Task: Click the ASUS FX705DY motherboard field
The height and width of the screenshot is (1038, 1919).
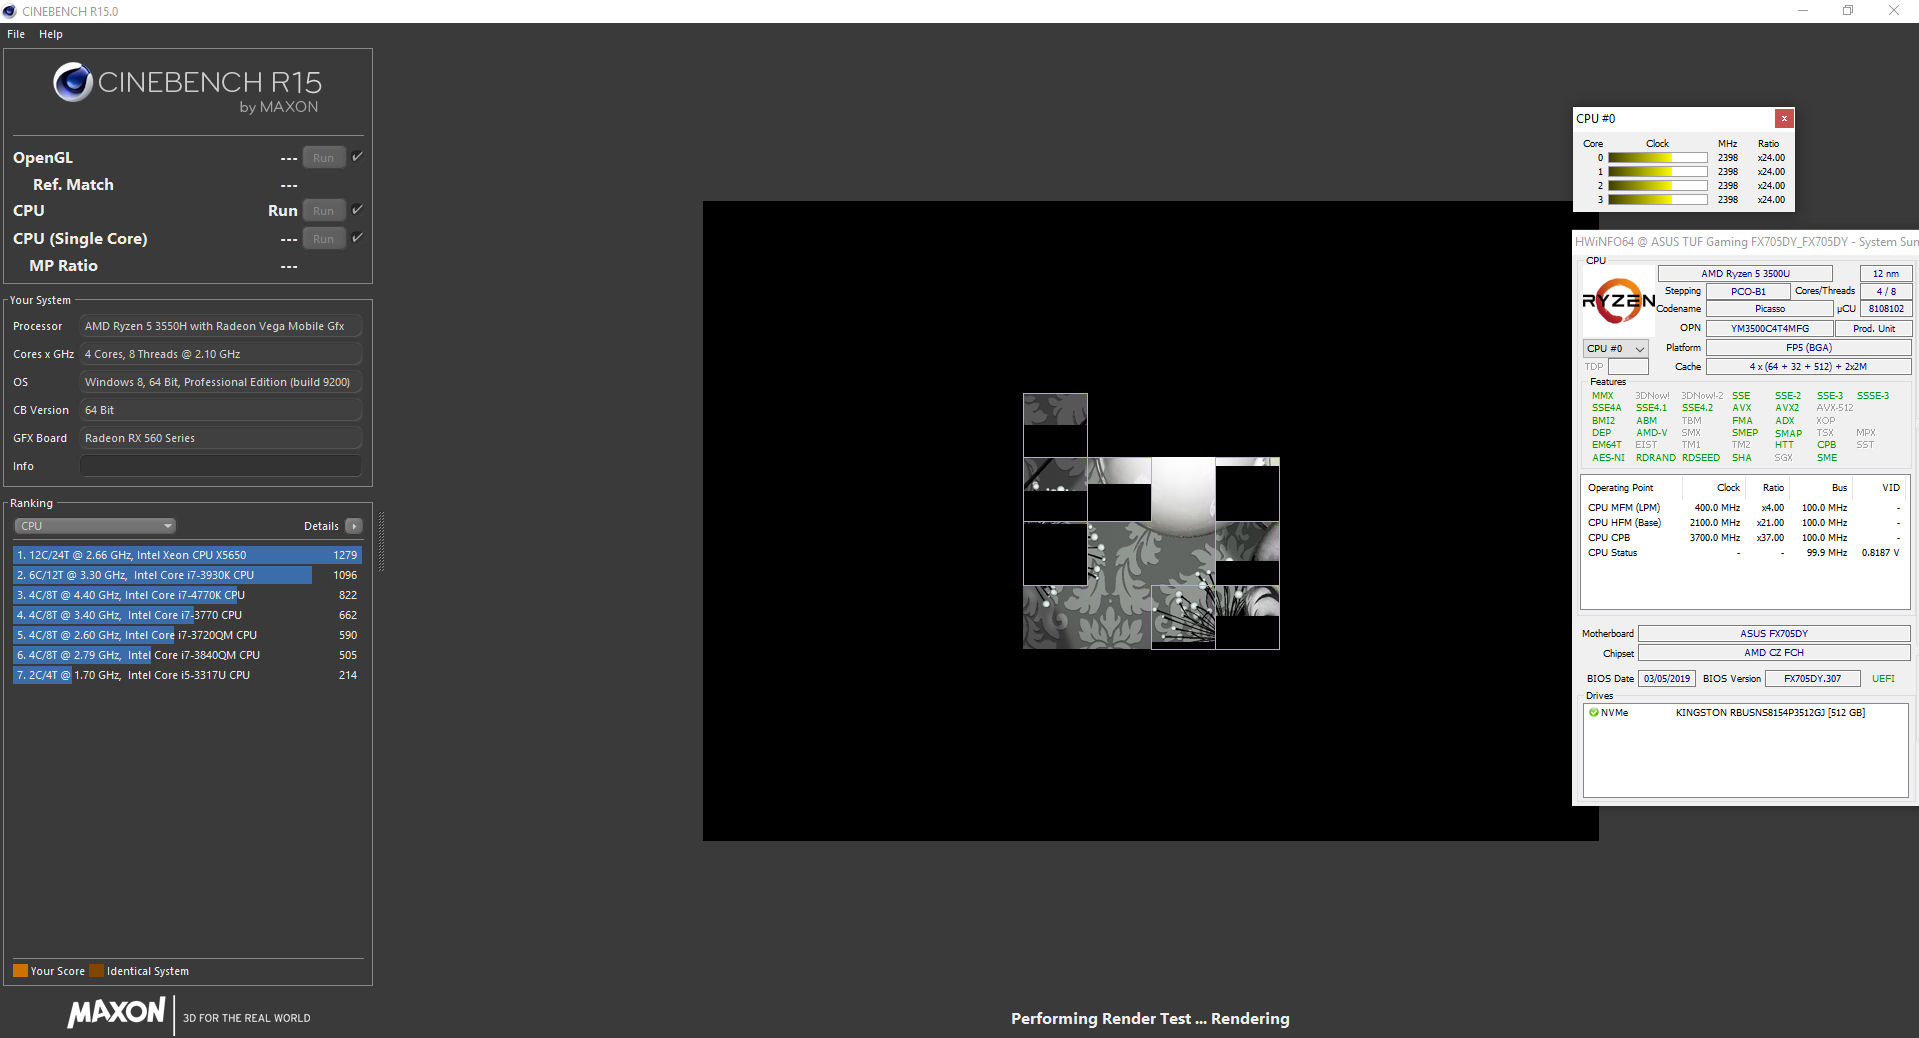Action: pyautogui.click(x=1774, y=634)
